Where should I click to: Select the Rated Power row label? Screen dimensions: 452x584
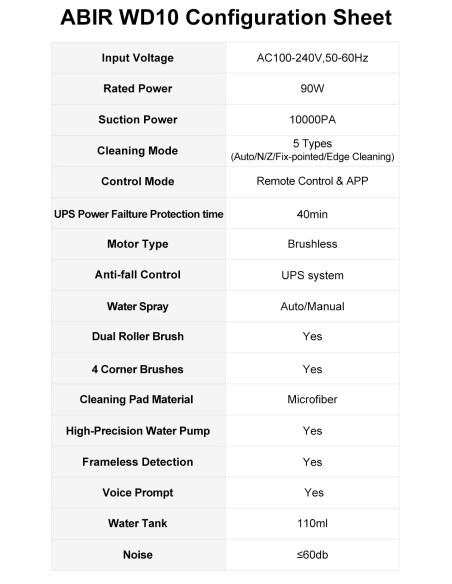coord(138,88)
